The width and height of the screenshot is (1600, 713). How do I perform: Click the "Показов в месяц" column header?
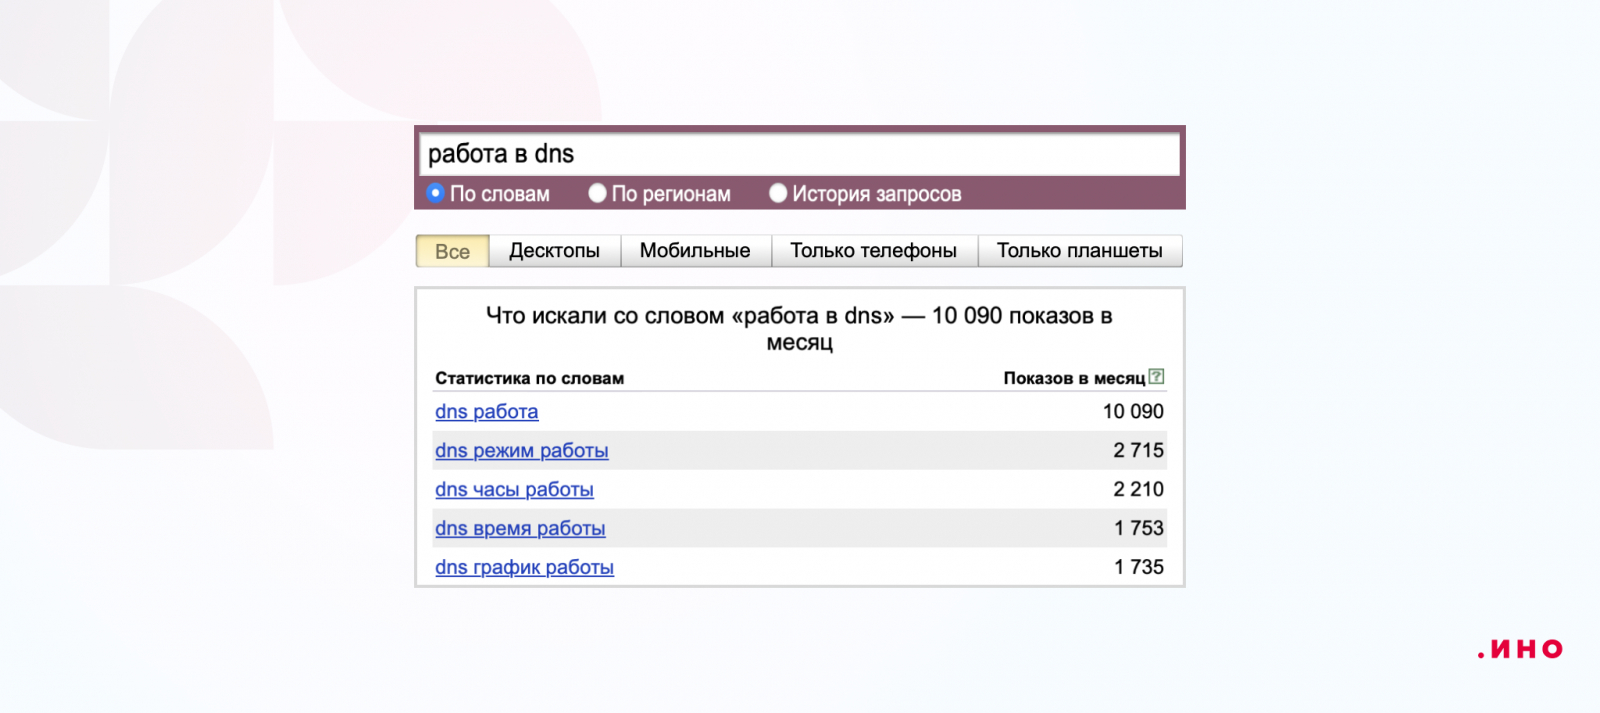pos(1073,379)
